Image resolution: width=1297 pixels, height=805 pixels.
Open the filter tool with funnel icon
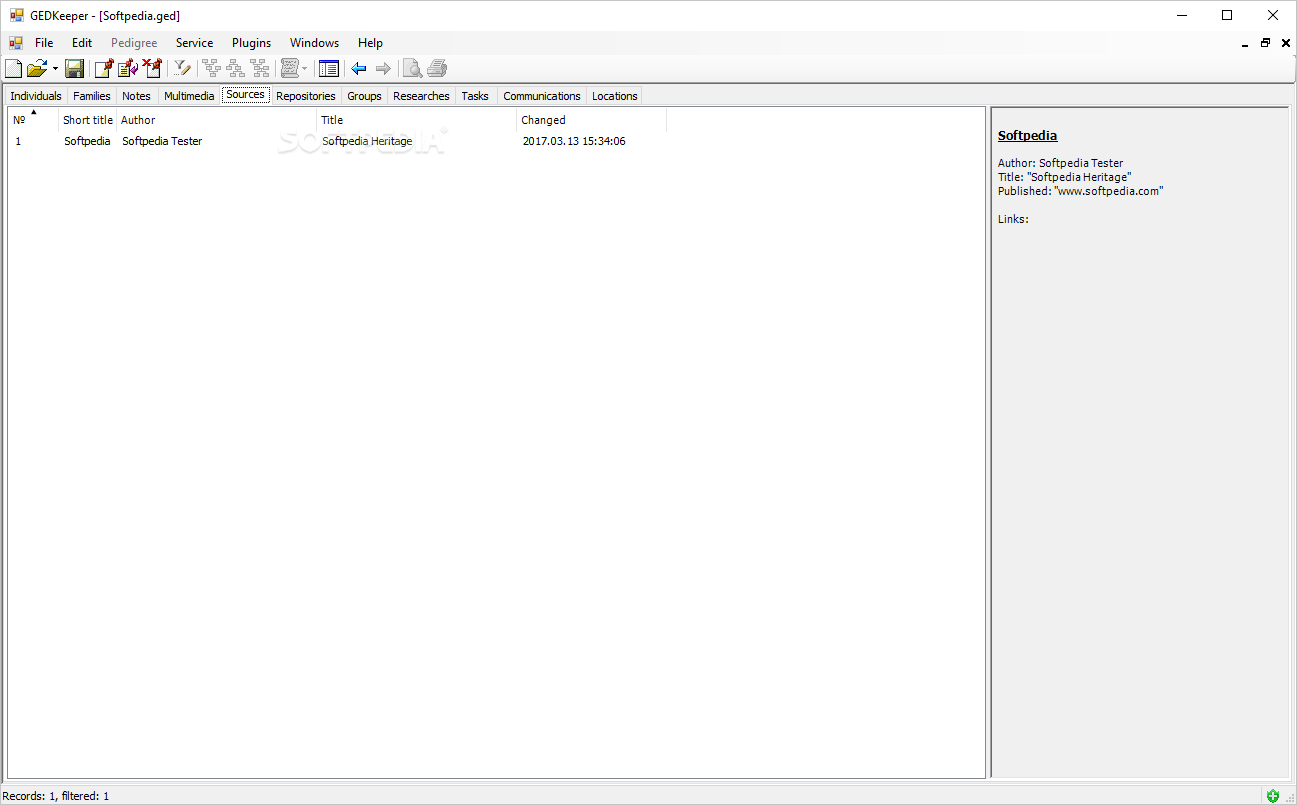coord(181,69)
